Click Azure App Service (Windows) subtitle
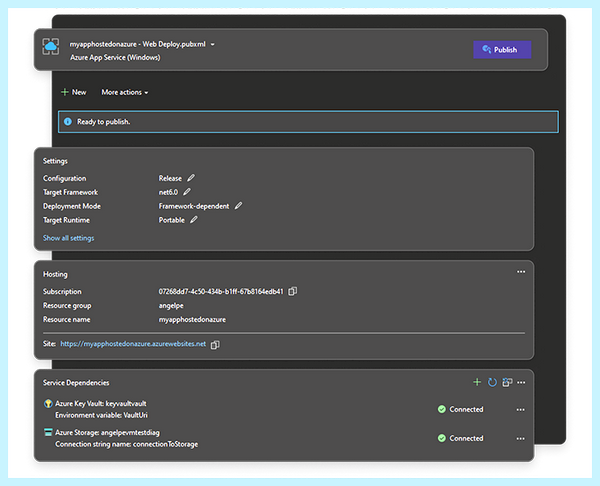This screenshot has height=486, width=600. [x=115, y=57]
